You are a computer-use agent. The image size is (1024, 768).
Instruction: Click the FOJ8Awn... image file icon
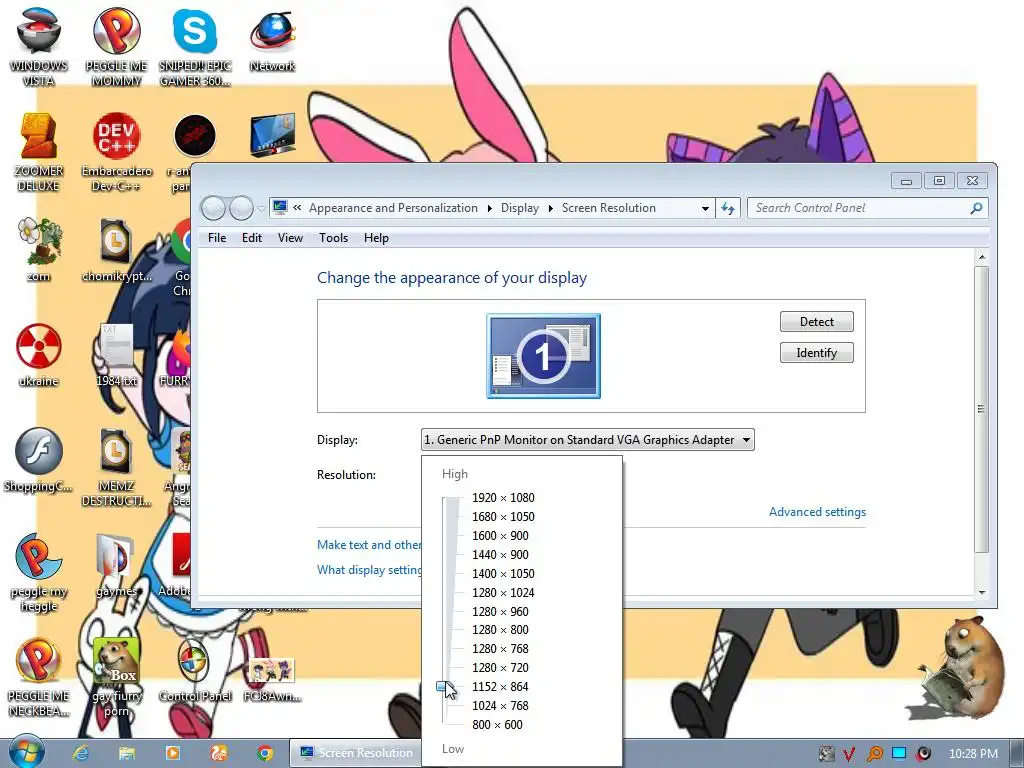[272, 679]
